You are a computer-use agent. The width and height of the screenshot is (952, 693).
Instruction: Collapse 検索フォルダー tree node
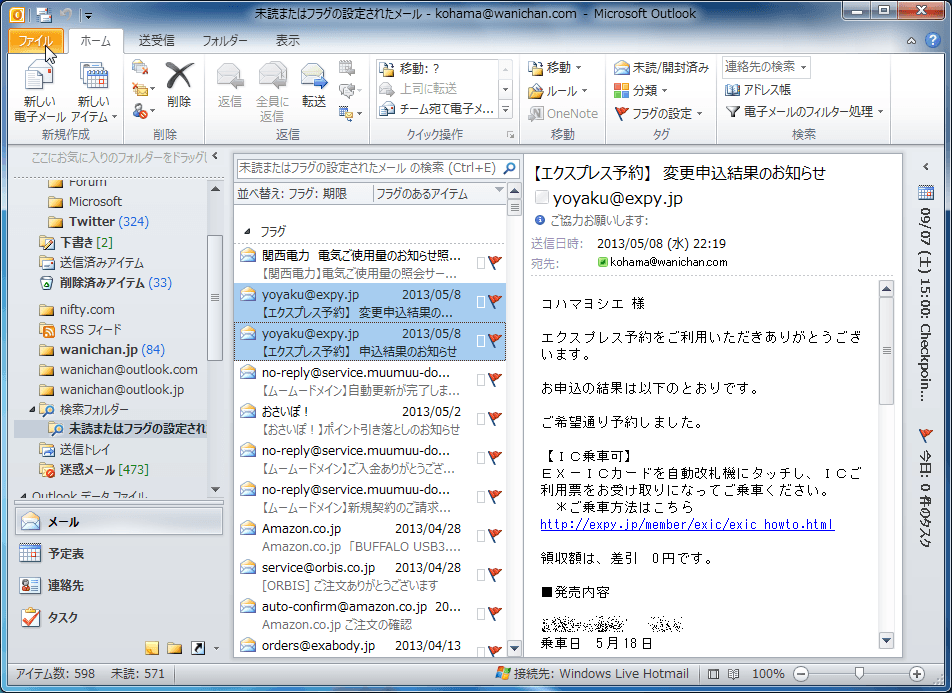[x=32, y=409]
